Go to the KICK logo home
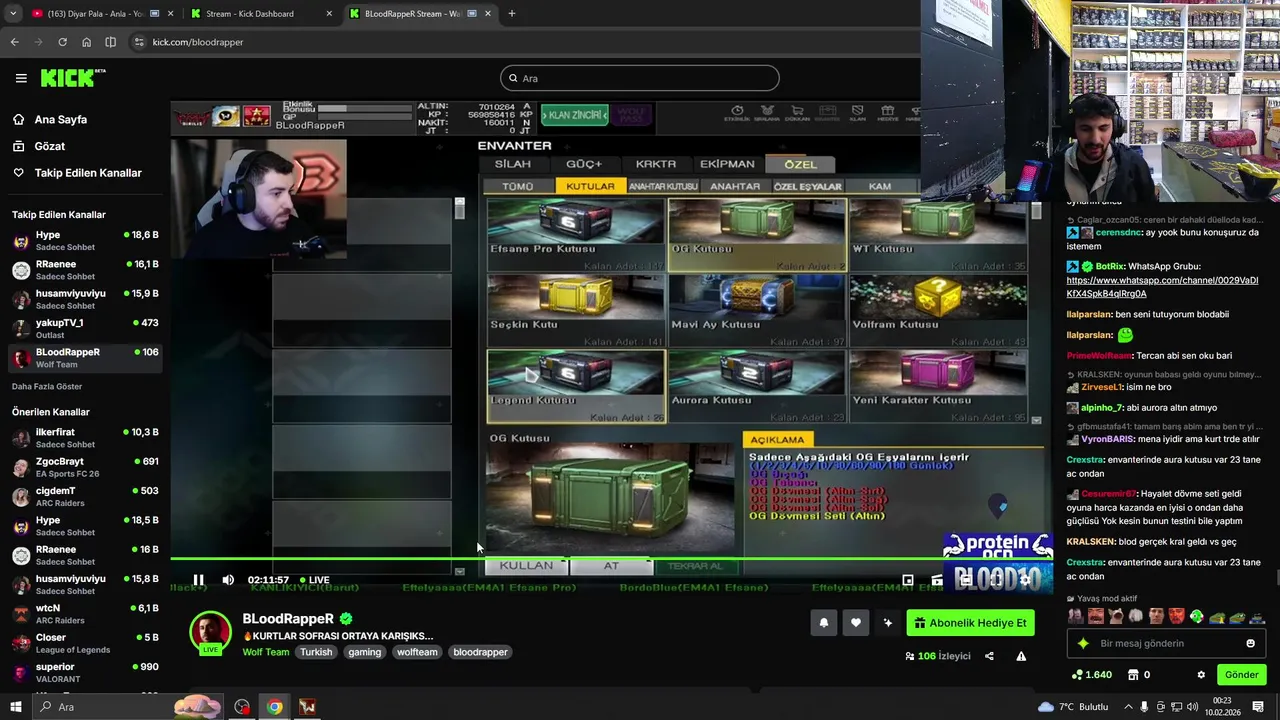Viewport: 1280px width, 720px height. click(73, 78)
